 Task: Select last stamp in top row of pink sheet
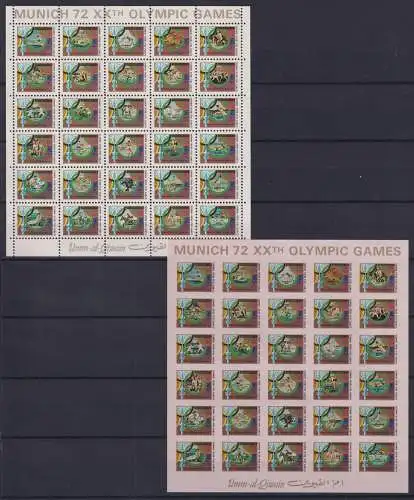tap(377, 277)
